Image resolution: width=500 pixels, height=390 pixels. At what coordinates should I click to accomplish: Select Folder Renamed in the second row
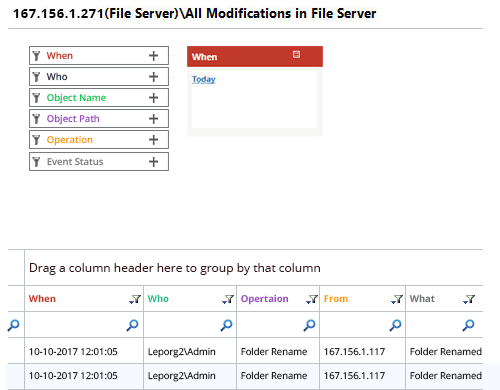click(446, 376)
